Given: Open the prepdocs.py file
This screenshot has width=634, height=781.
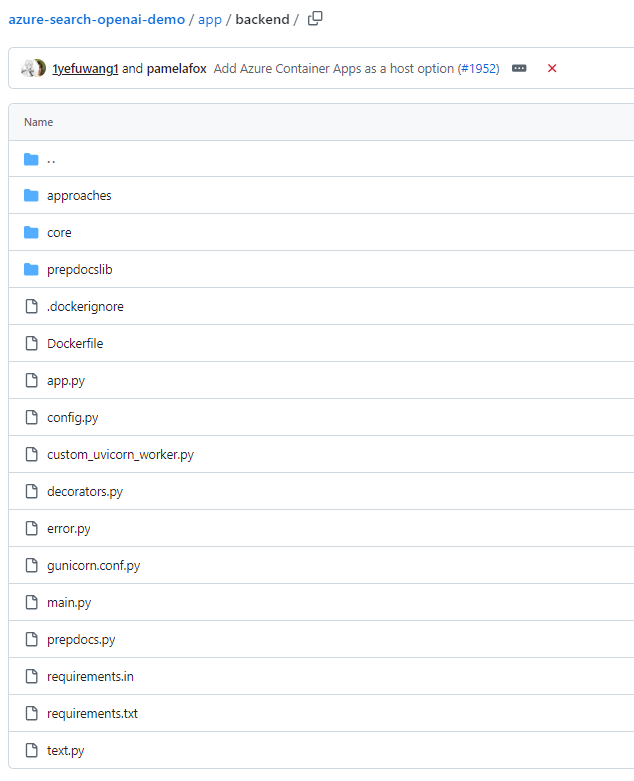Looking at the screenshot, I should point(81,640).
